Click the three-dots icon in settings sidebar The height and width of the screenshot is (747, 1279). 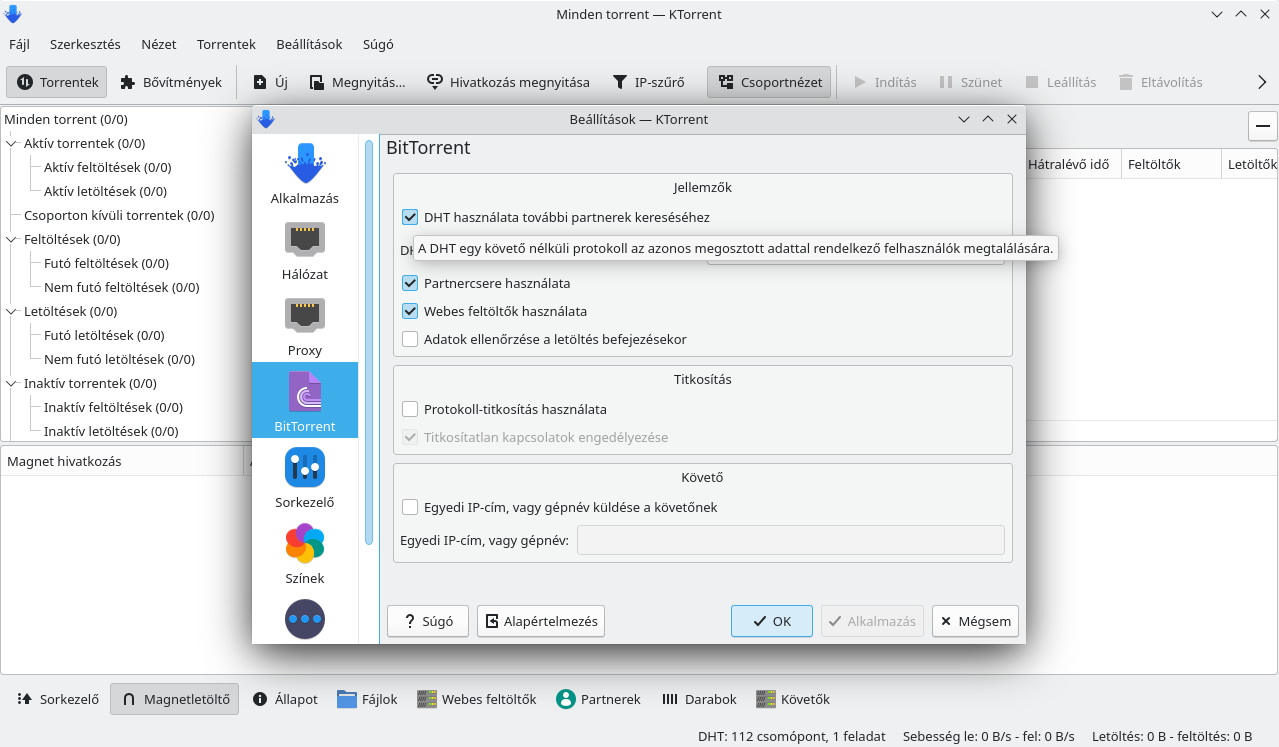click(305, 619)
